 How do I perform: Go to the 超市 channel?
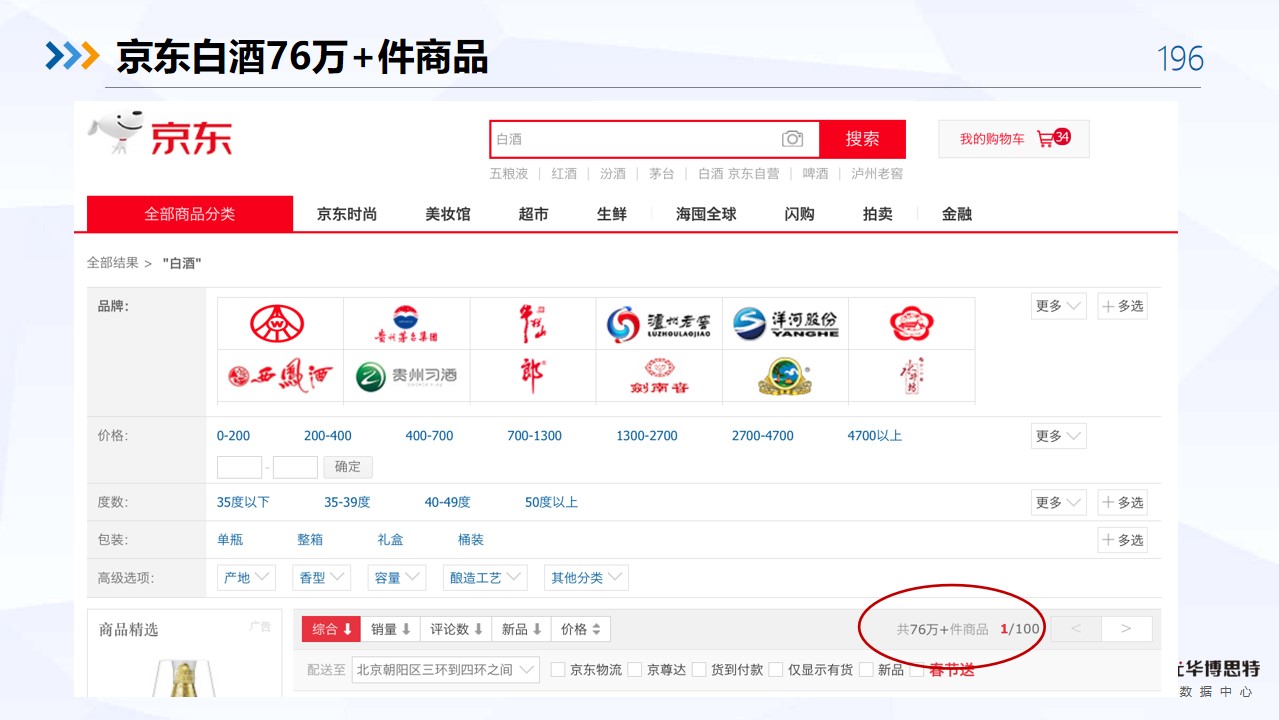coord(534,214)
